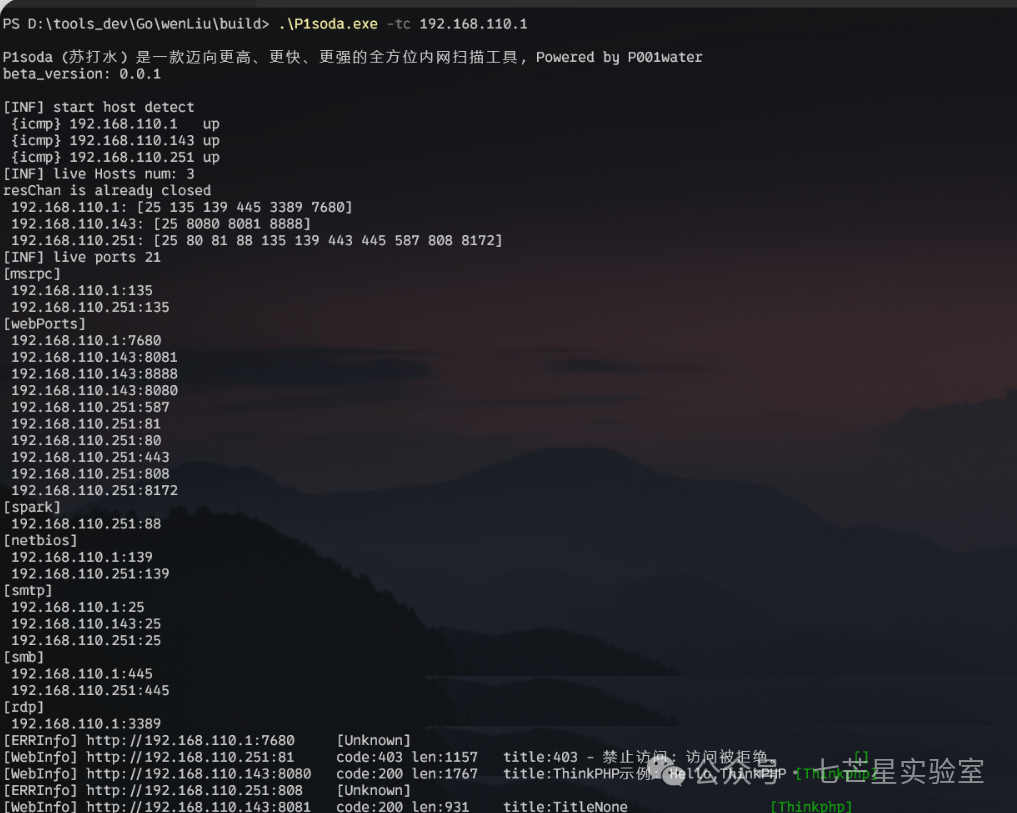
Task: Select '192.168.110.251:8172' entry
Action: (x=94, y=490)
